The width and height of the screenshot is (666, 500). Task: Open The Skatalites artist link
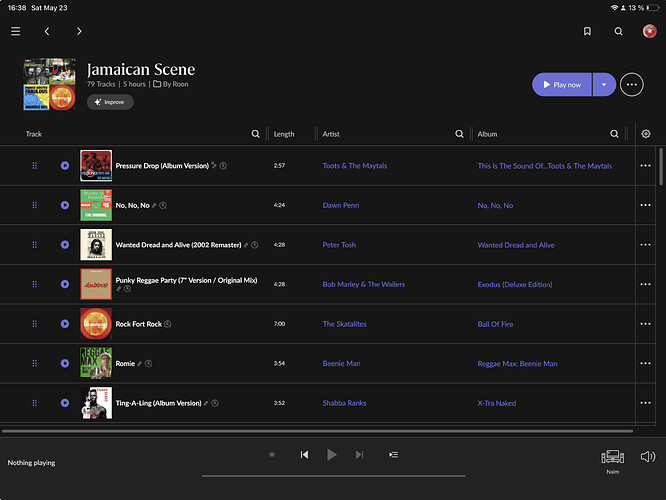(344, 324)
